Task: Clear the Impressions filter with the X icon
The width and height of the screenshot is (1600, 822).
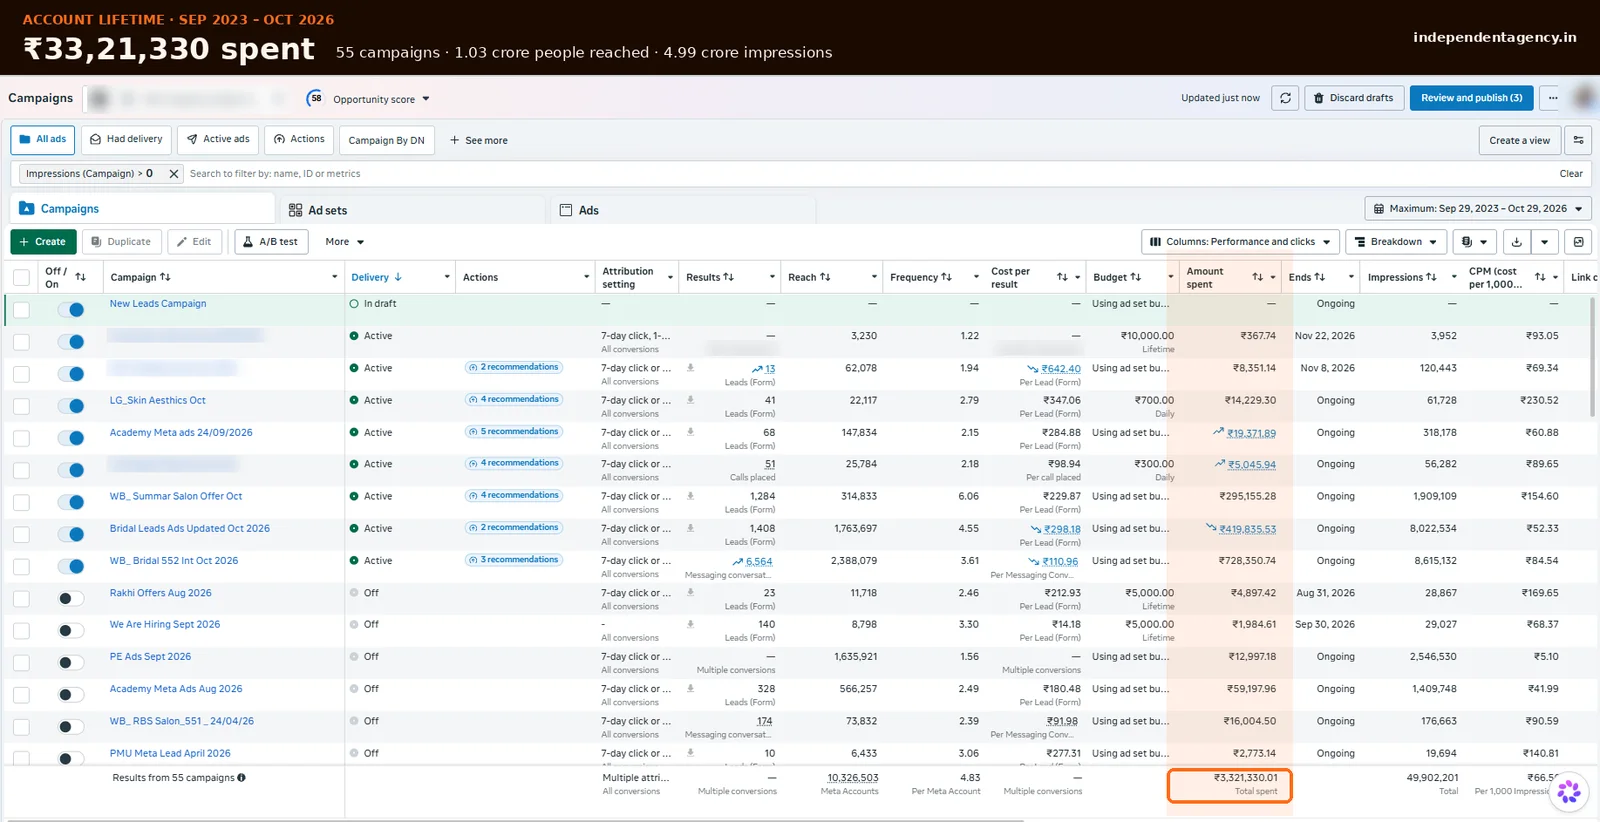Action: click(173, 174)
